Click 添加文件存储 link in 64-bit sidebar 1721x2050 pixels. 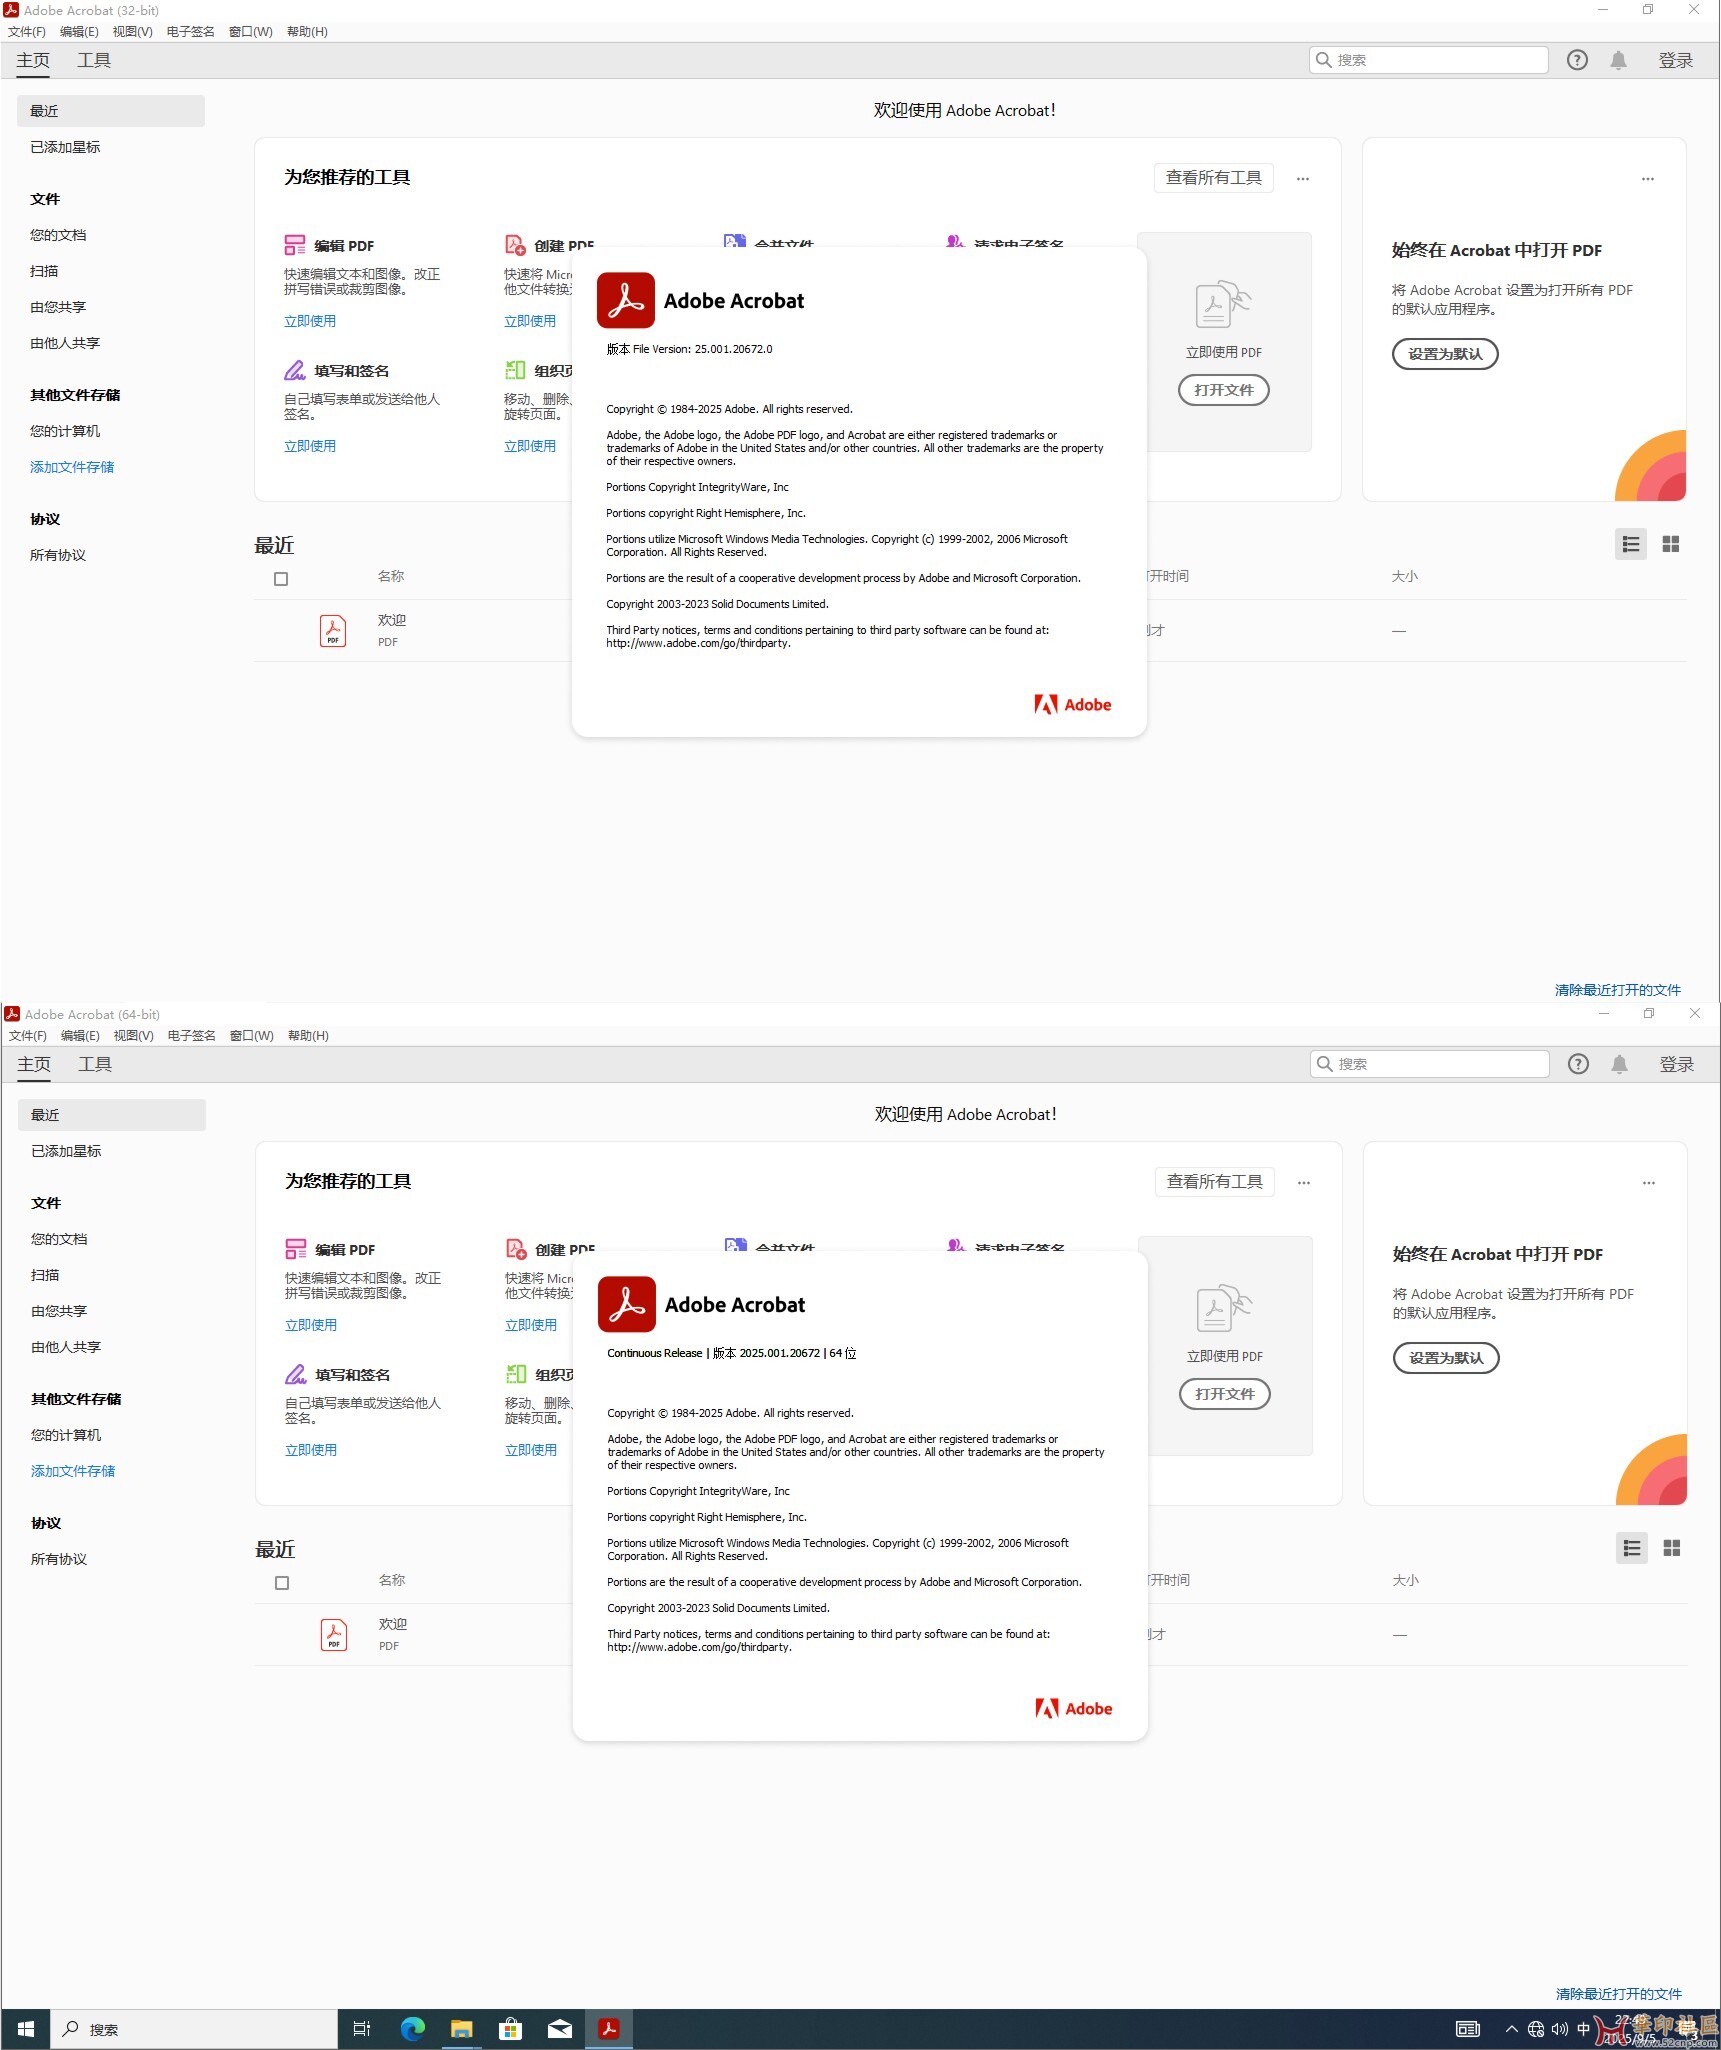tap(73, 1471)
